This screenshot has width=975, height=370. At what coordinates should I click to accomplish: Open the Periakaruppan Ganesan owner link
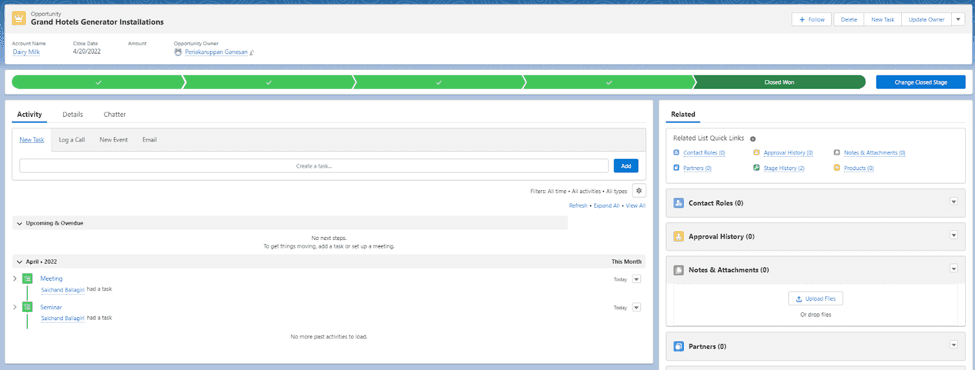point(216,52)
